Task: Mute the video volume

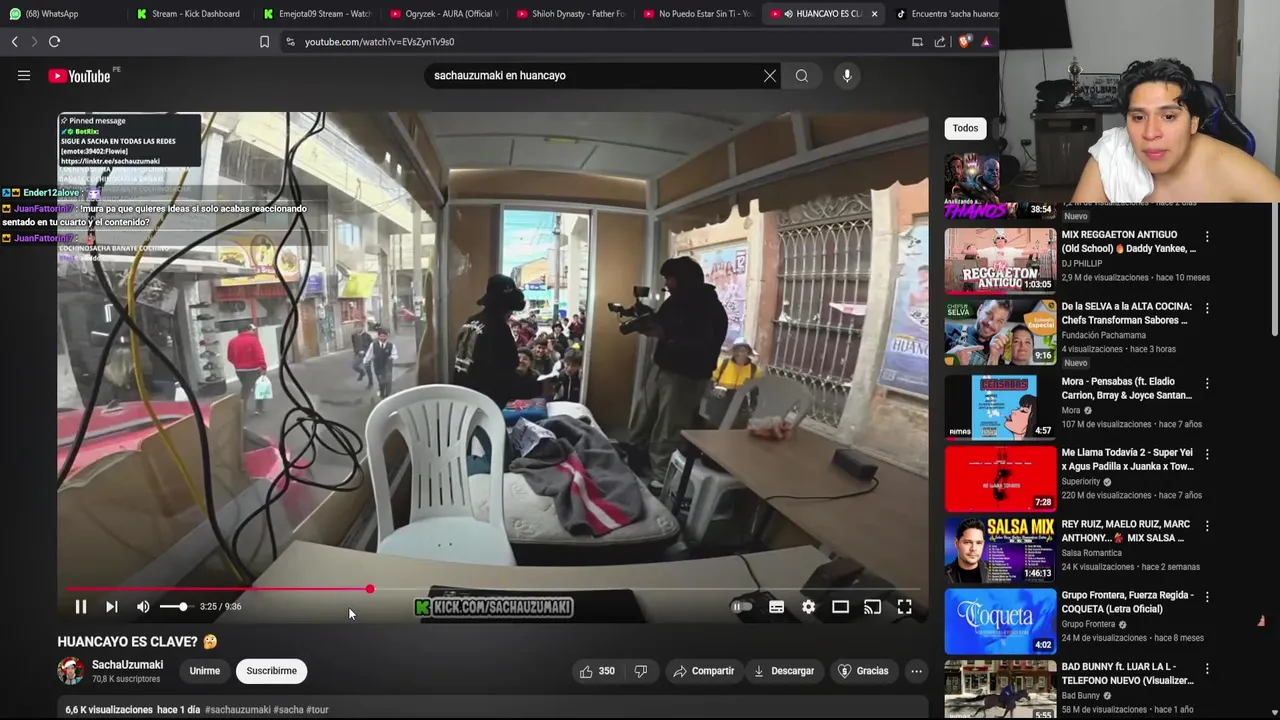Action: (x=143, y=606)
